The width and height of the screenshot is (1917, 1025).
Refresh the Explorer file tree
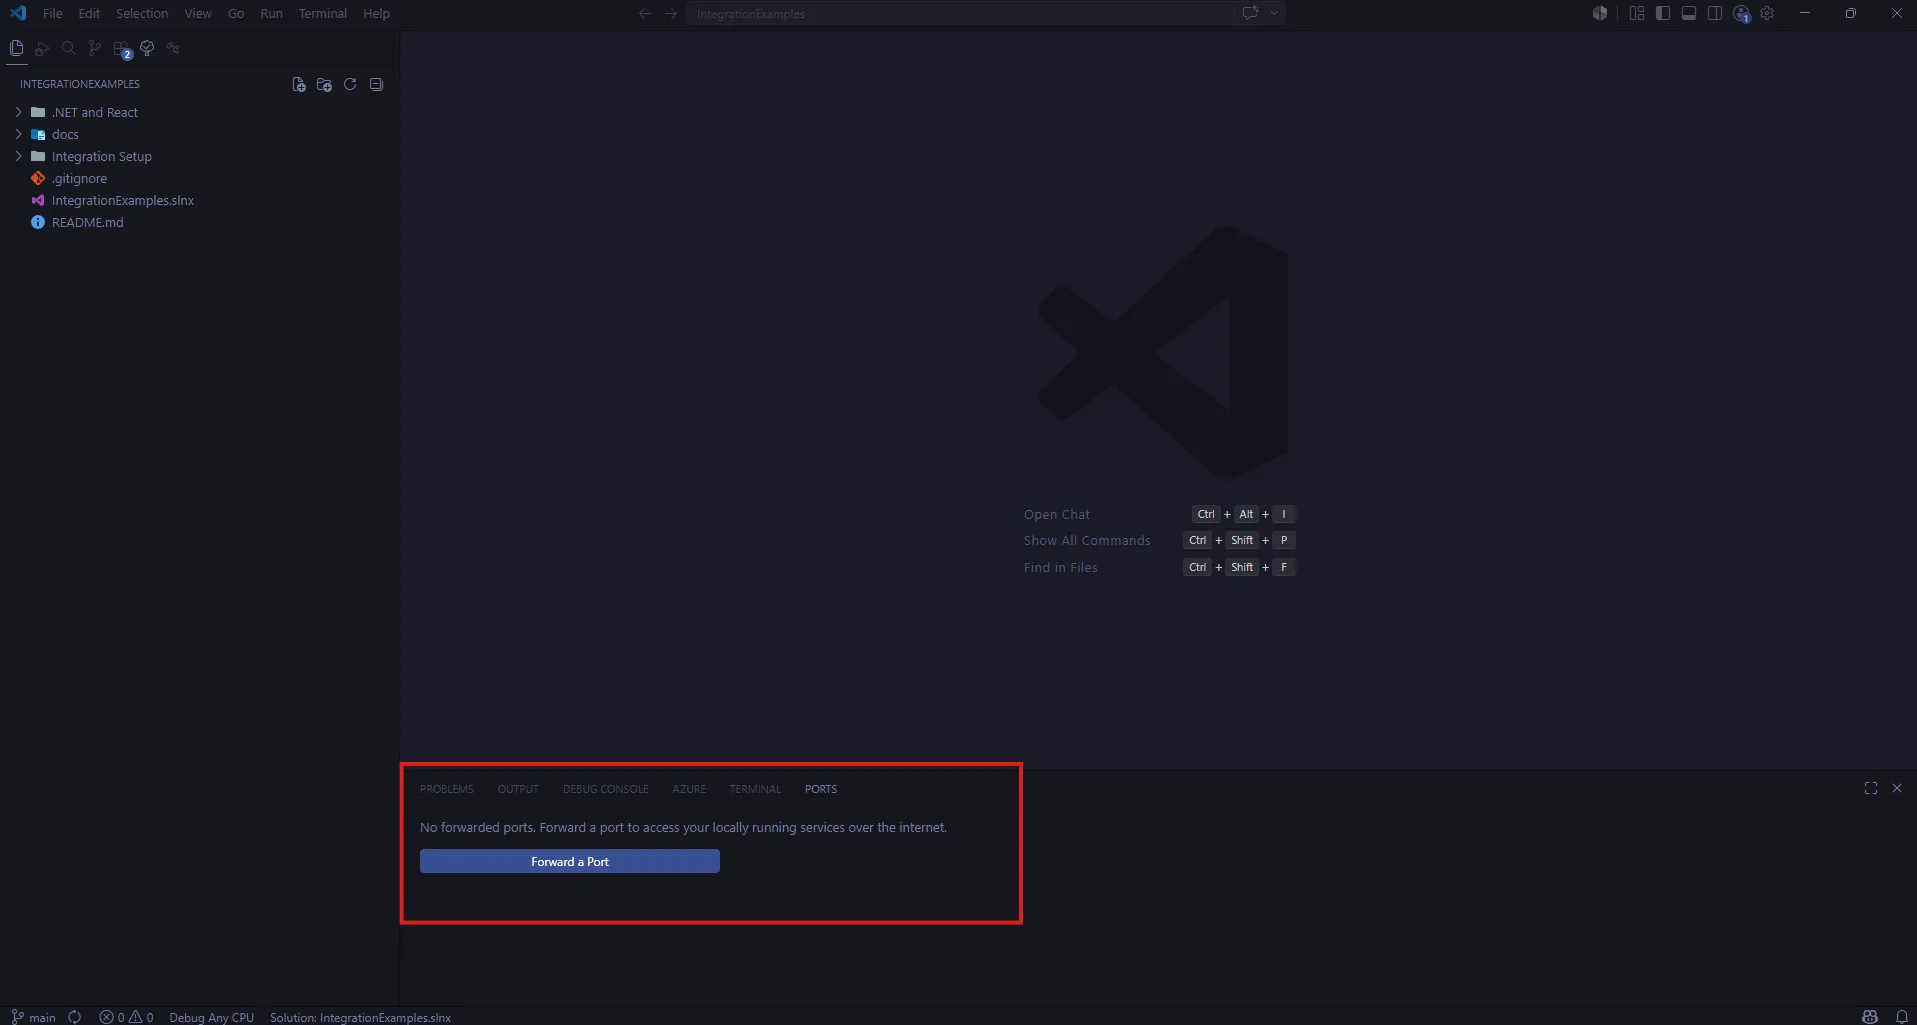(x=350, y=85)
